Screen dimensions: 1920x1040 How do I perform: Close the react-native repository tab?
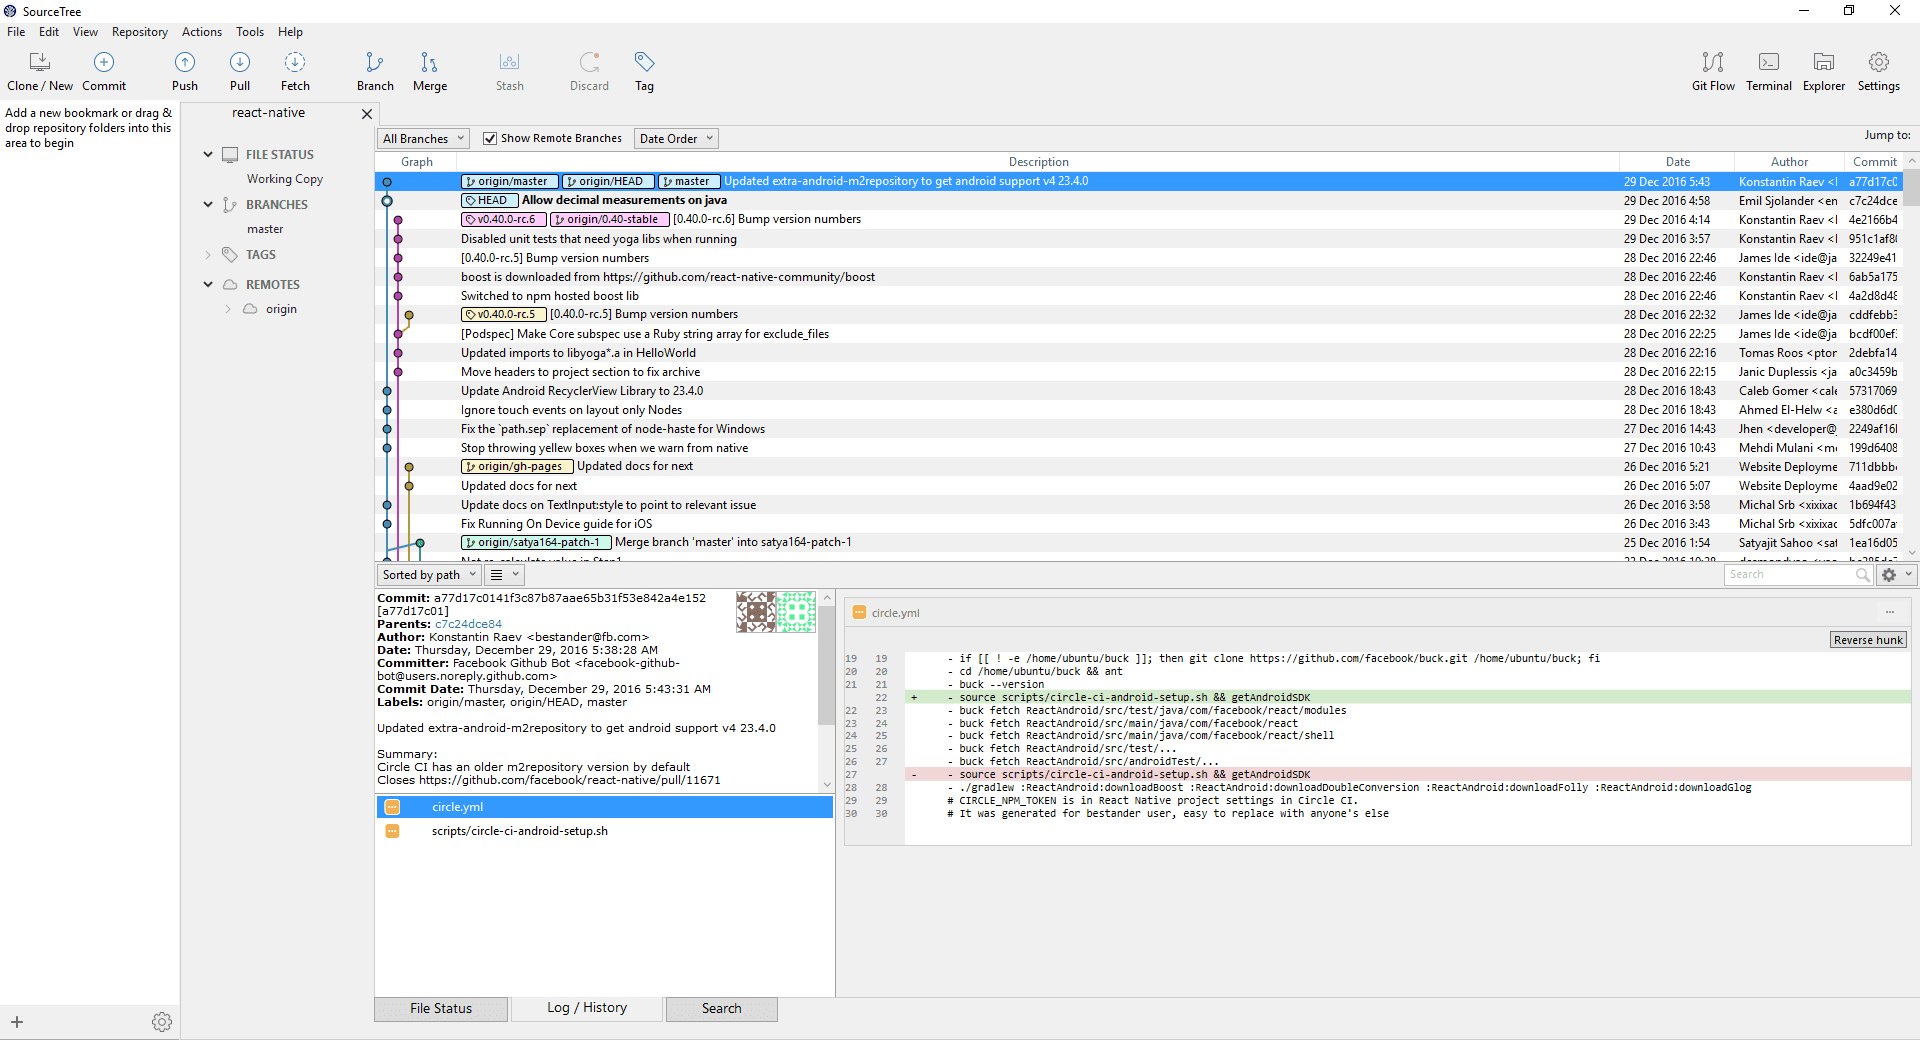367,114
